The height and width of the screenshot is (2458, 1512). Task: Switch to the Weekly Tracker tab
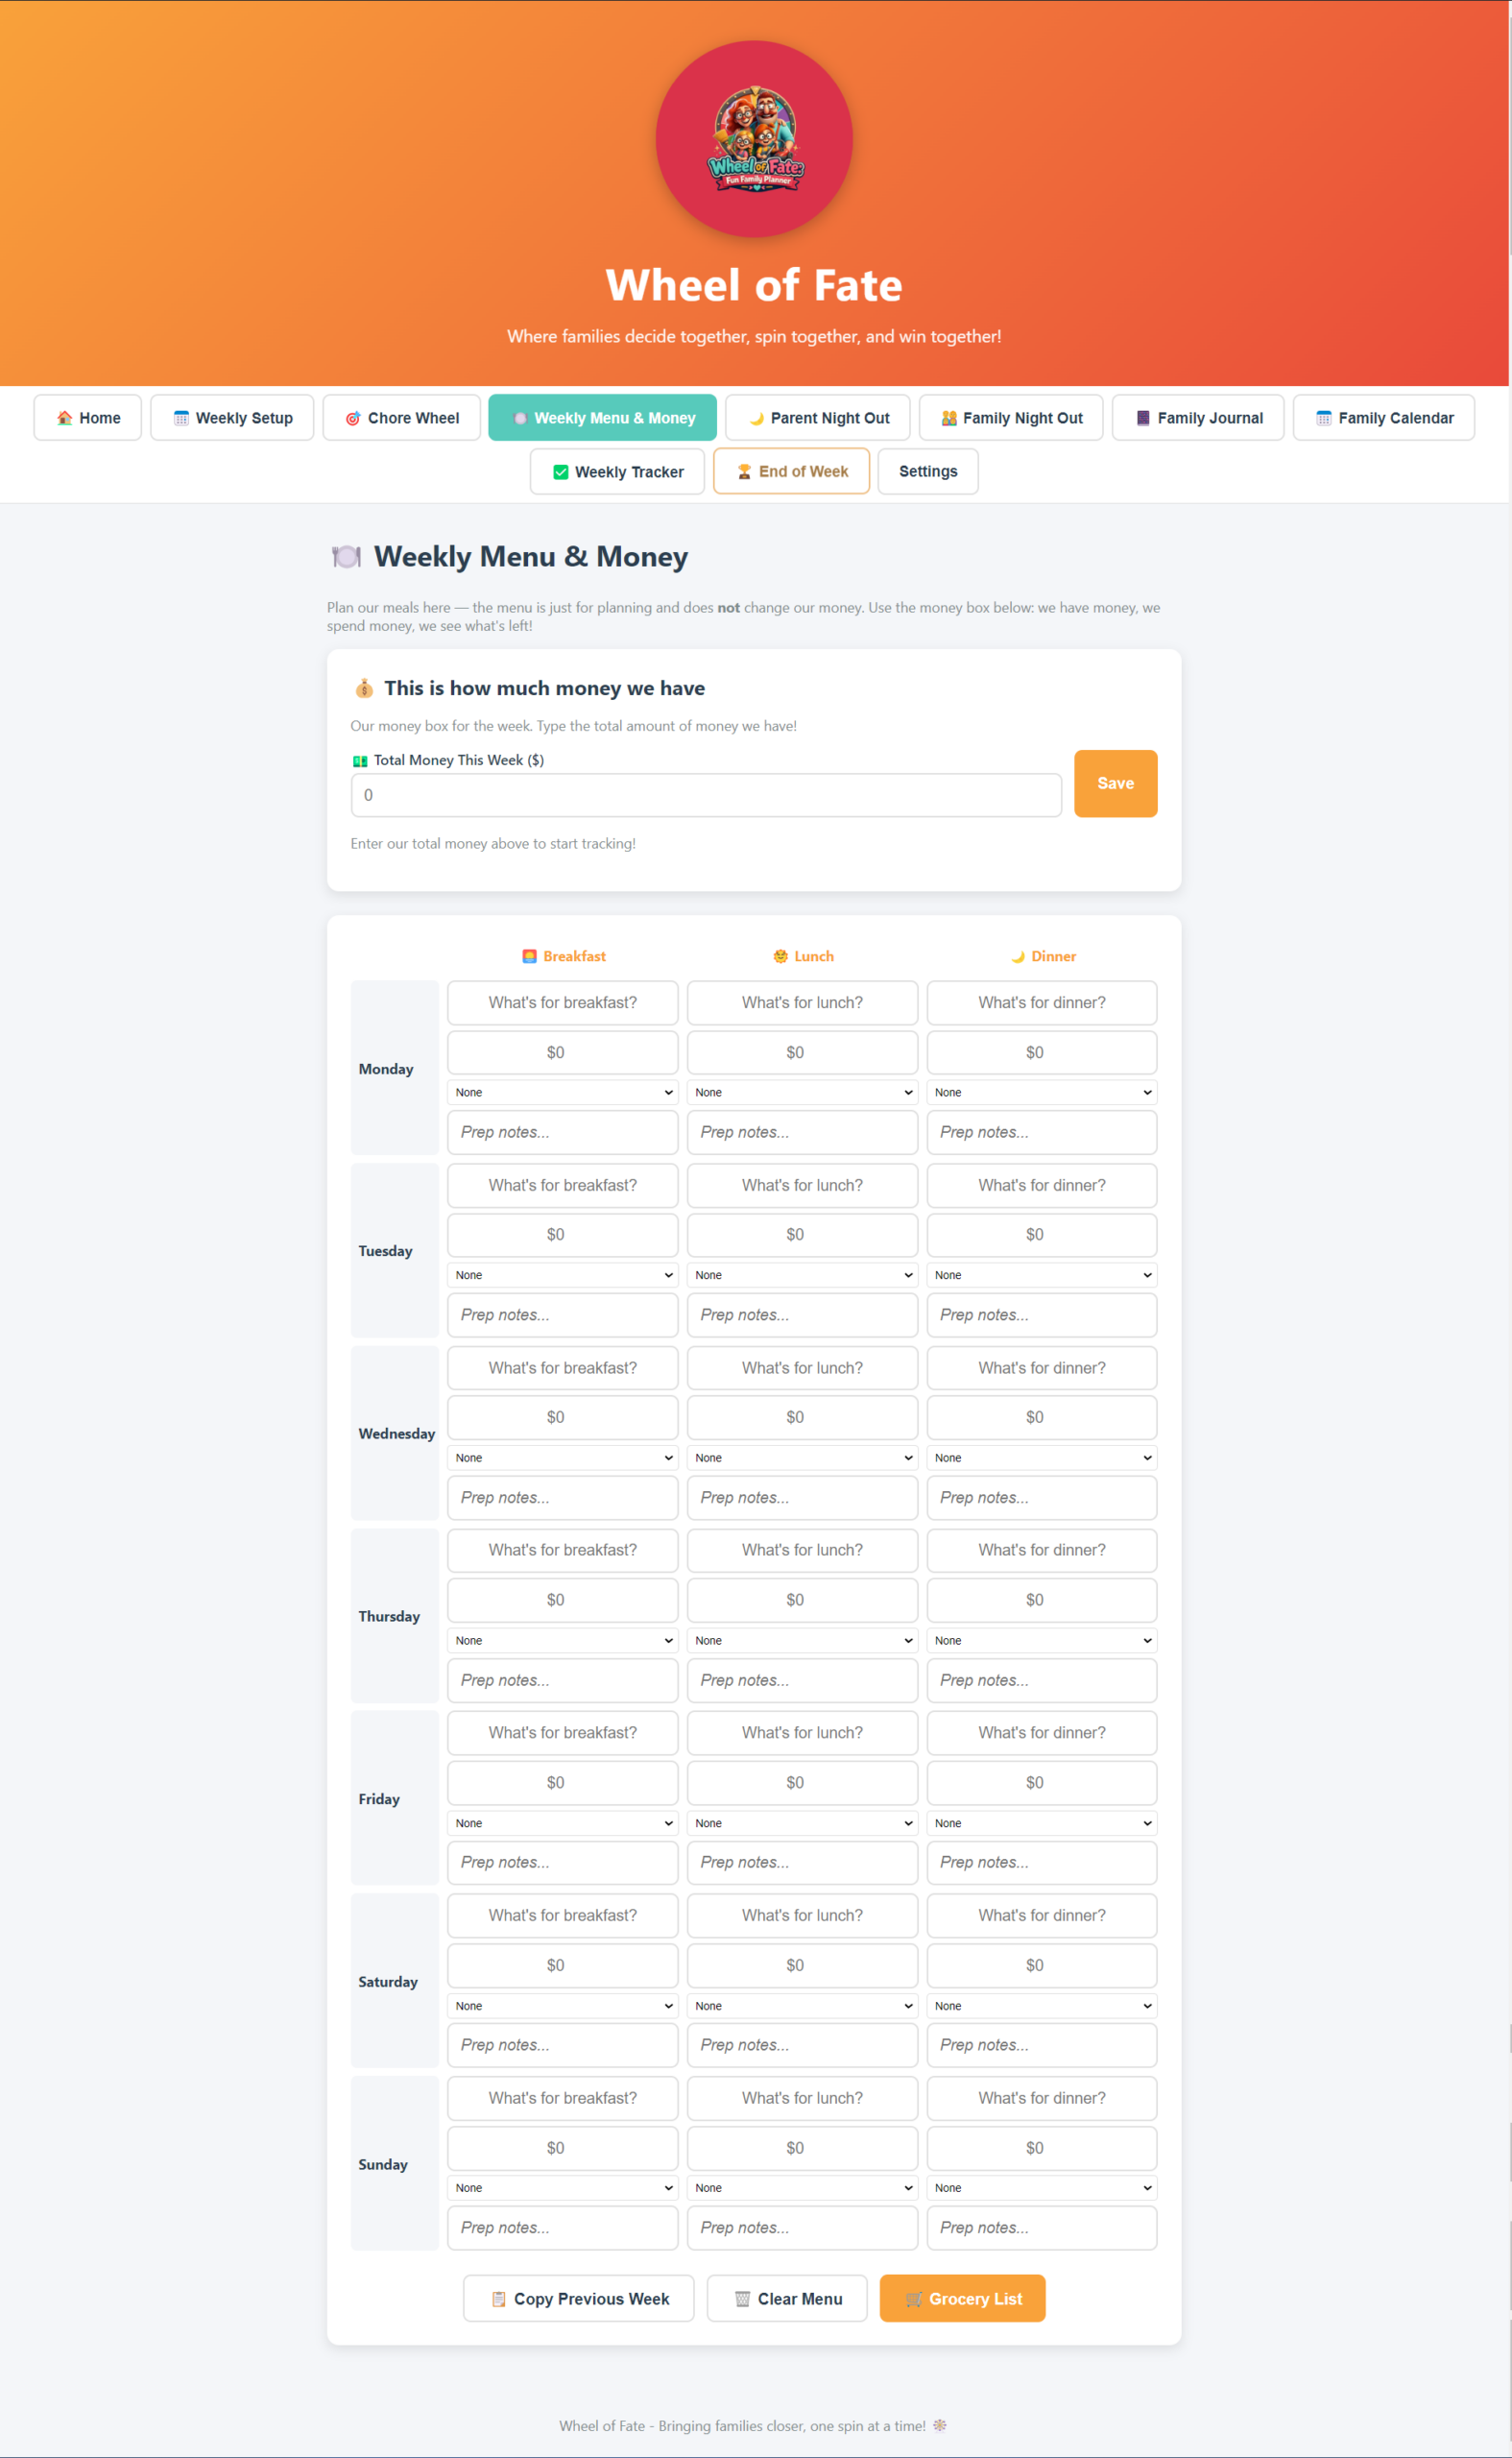click(617, 472)
